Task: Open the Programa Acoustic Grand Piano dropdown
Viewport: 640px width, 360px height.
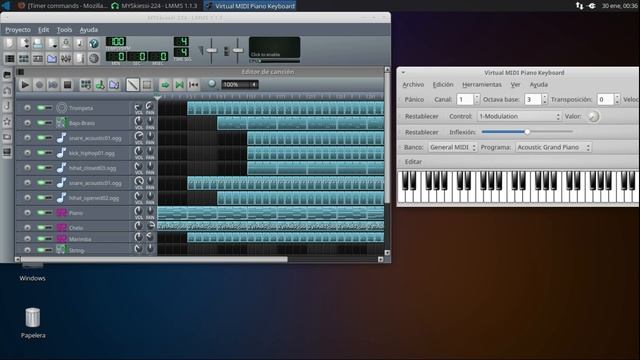Action: pyautogui.click(x=553, y=147)
